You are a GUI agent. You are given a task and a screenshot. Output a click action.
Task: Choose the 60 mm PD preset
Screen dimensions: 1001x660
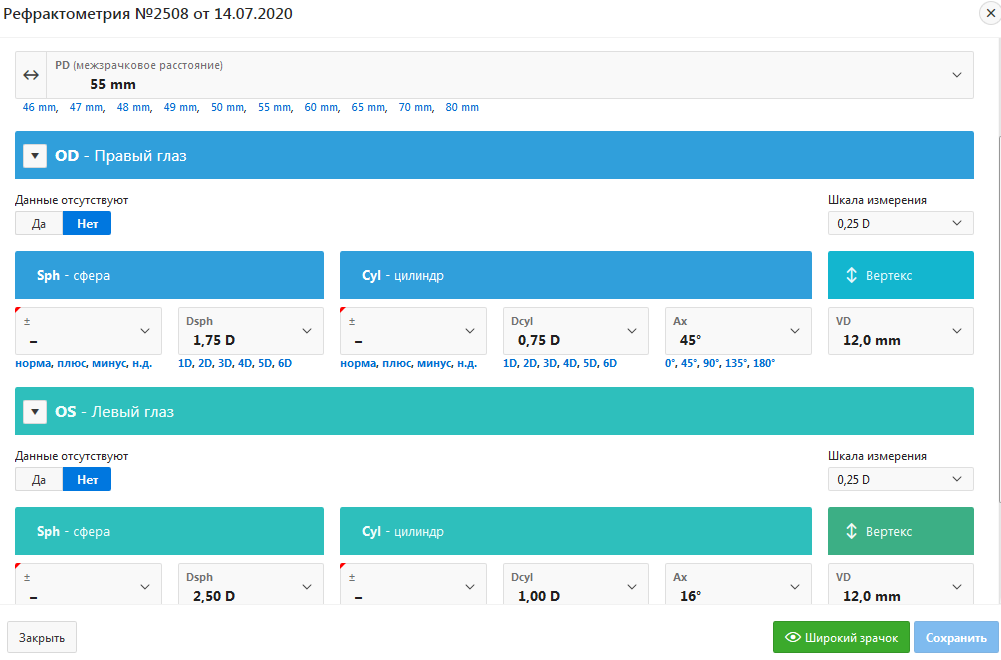(323, 107)
